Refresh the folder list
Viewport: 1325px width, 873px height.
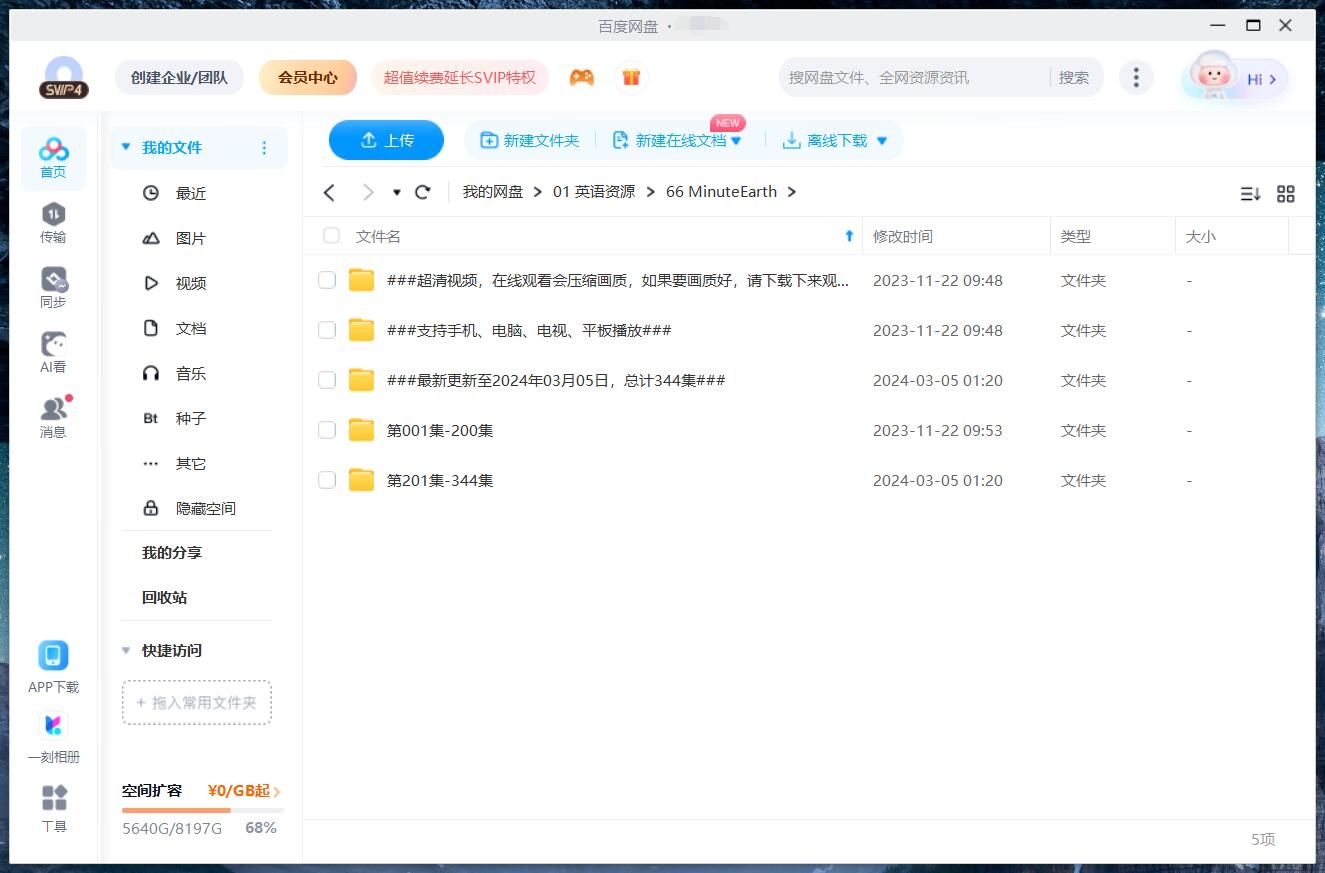pos(423,192)
